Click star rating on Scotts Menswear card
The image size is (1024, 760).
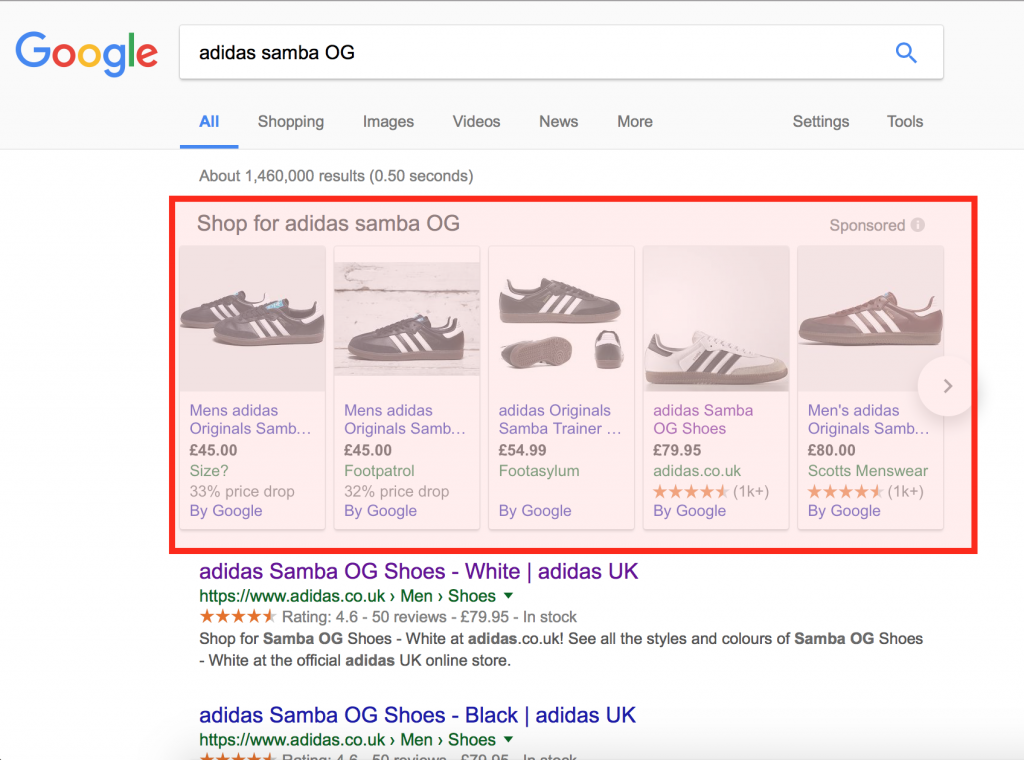pyautogui.click(x=846, y=491)
